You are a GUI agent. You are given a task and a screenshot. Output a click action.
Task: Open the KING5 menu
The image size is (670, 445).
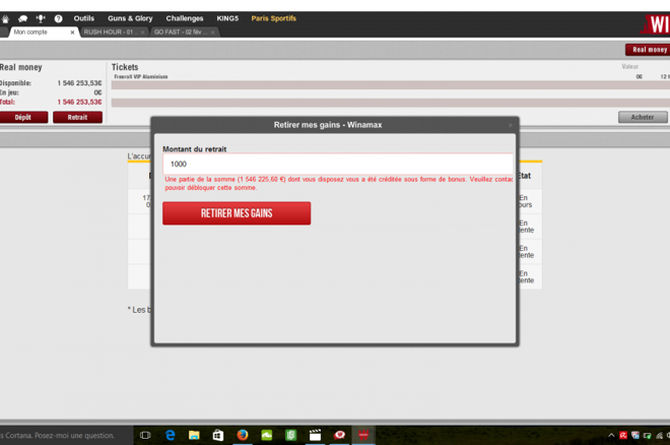[x=227, y=18]
